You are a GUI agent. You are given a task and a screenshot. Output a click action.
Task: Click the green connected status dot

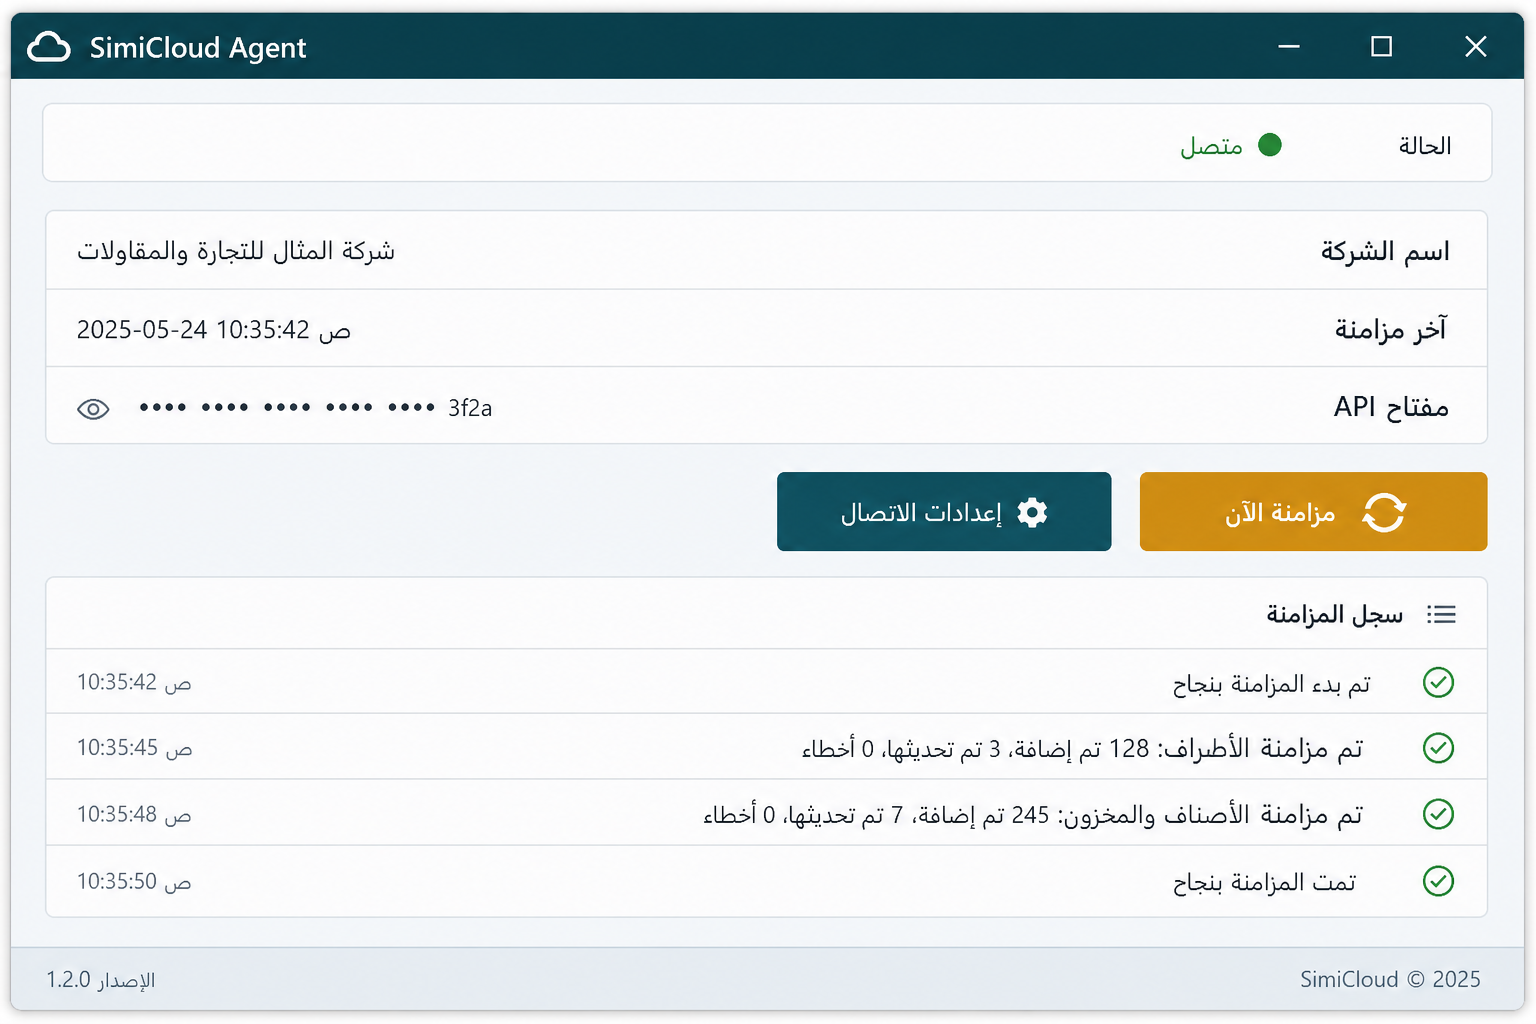[1270, 145]
